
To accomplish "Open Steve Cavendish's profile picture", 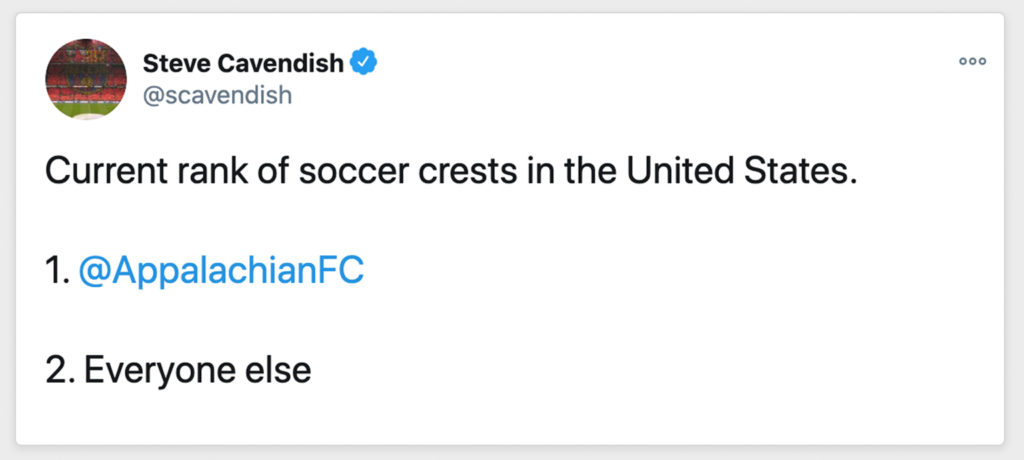I will click(86, 79).
